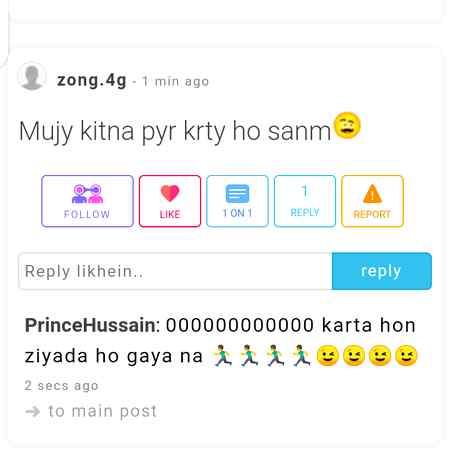Submit with the blue reply button
This screenshot has width=450, height=458.
382,271
